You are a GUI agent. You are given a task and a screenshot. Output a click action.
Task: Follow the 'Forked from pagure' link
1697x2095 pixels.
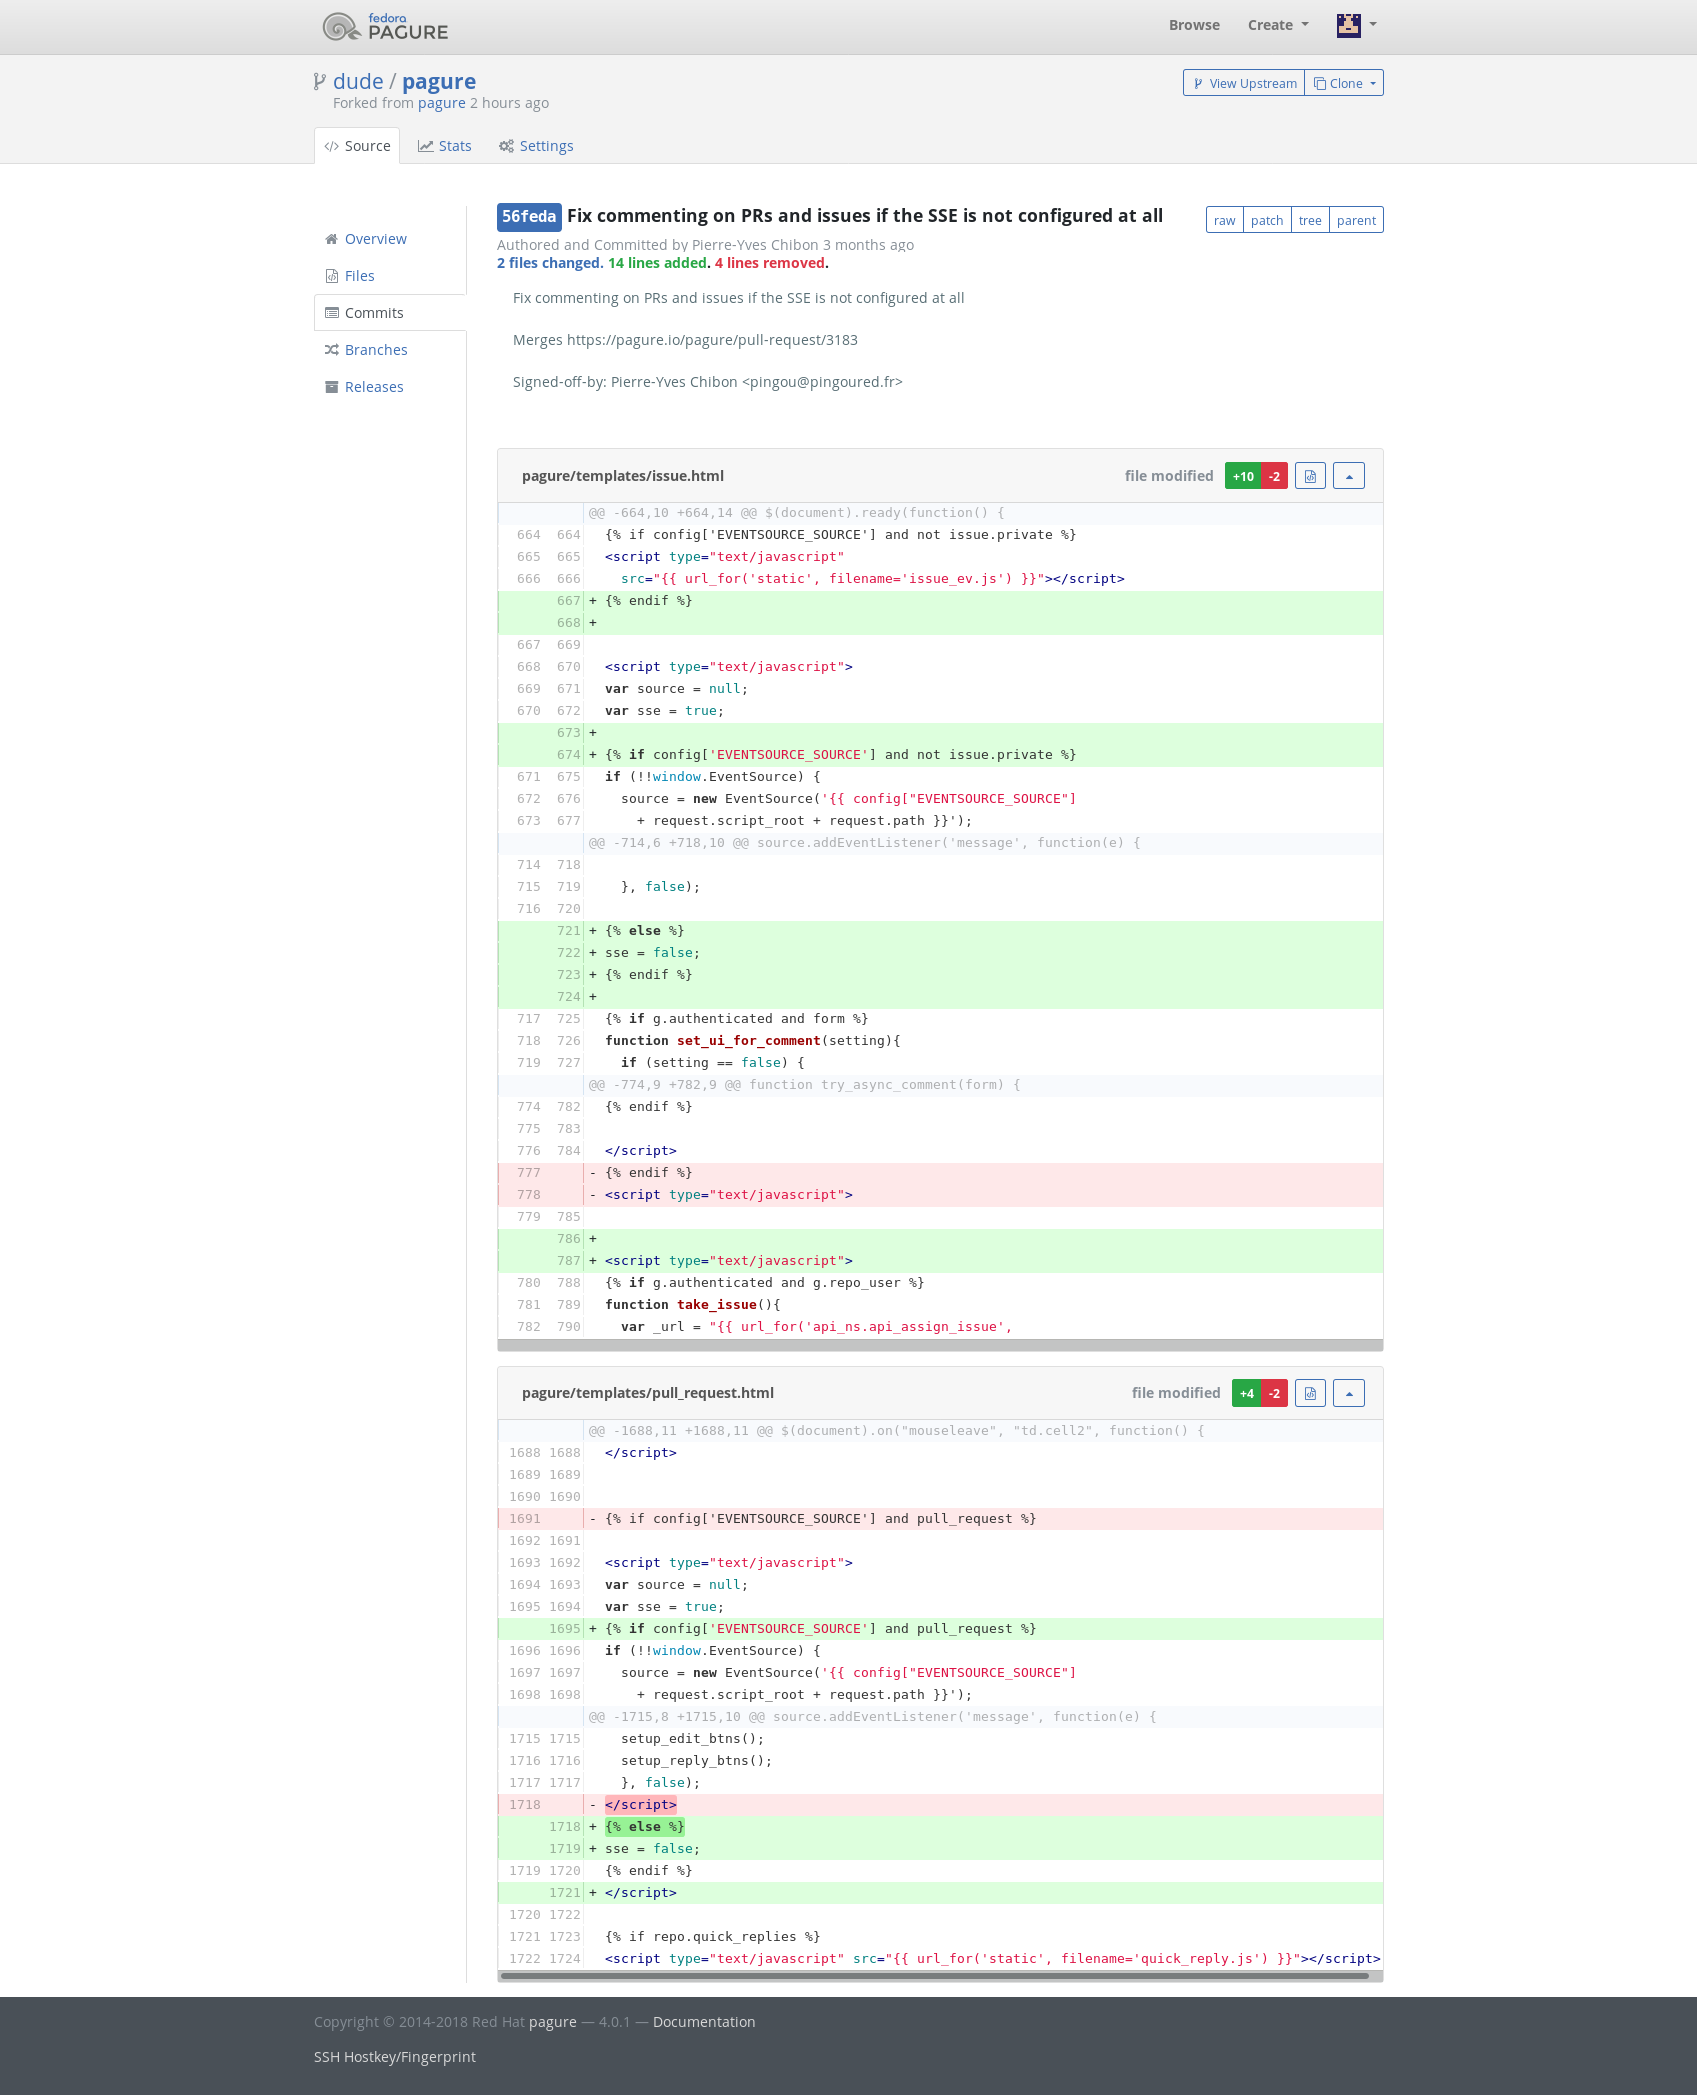point(442,103)
